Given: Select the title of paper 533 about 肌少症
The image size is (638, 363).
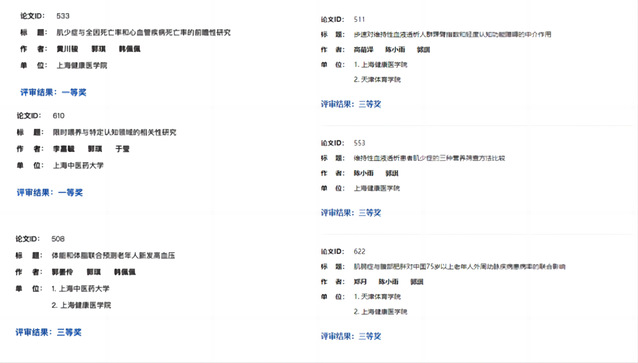Looking at the screenshot, I should [x=143, y=33].
